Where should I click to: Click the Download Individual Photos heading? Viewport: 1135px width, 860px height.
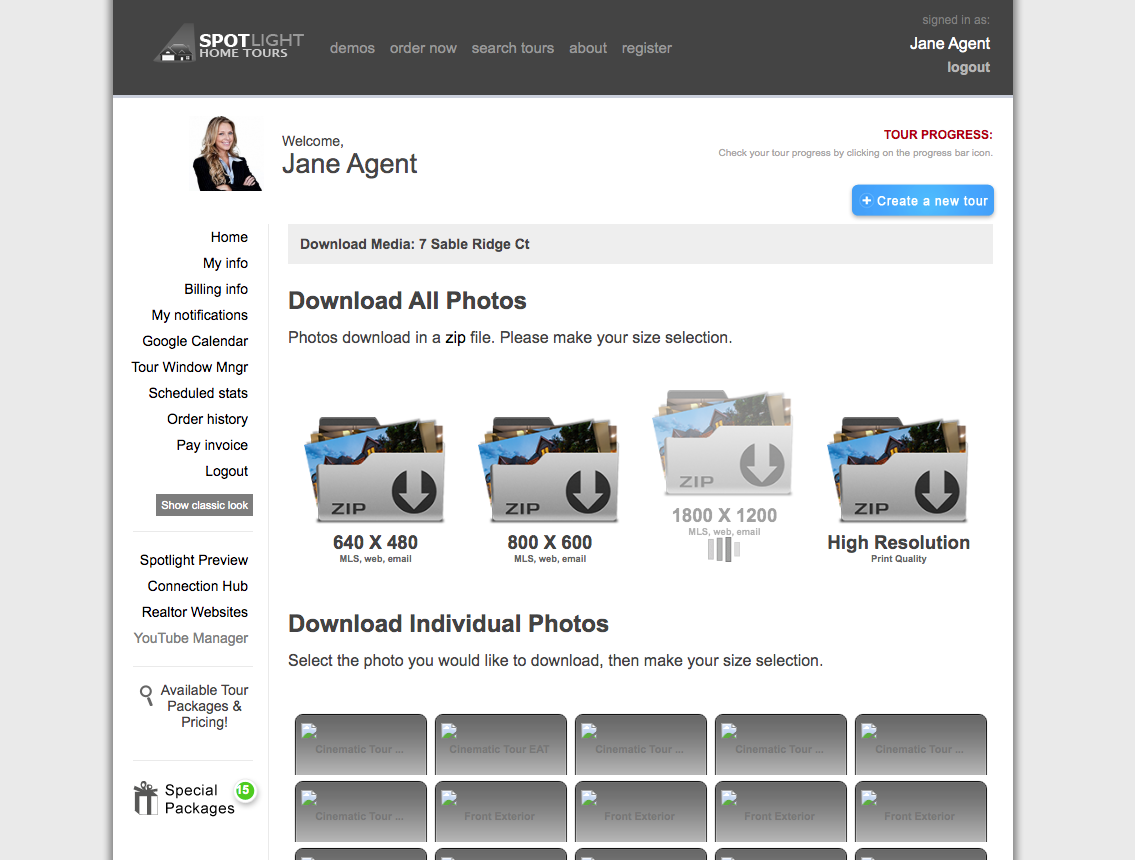[x=448, y=624]
